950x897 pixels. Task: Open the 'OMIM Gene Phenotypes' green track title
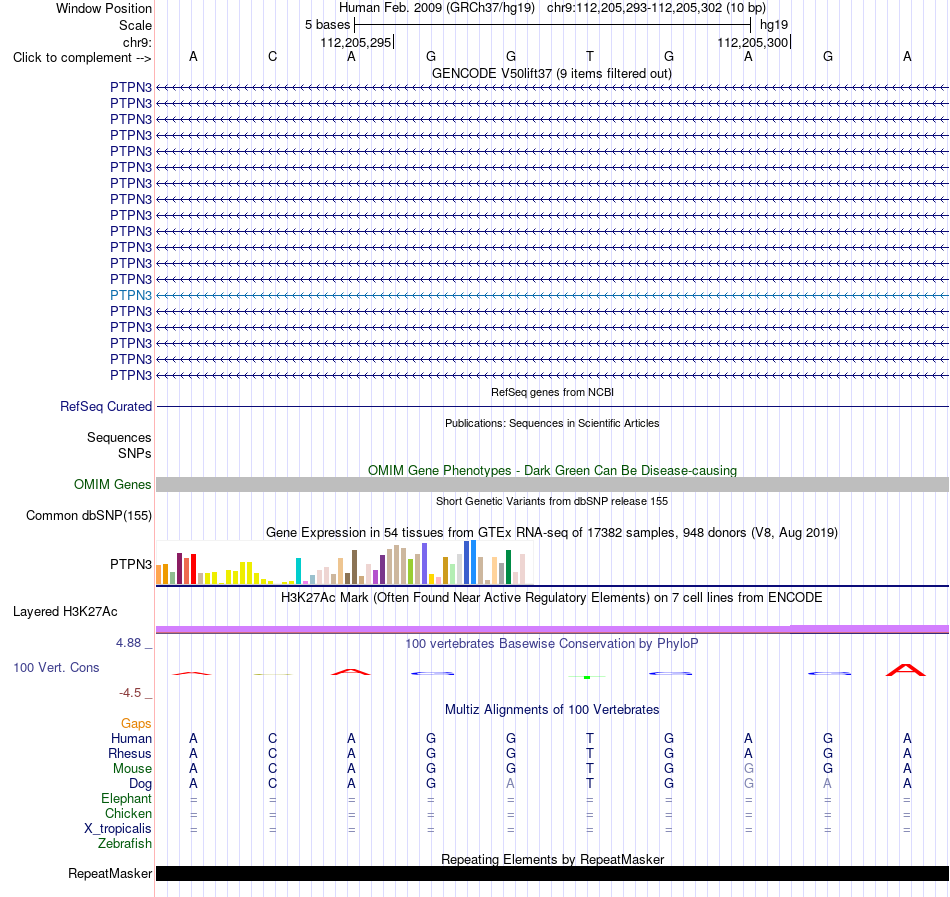(552, 471)
